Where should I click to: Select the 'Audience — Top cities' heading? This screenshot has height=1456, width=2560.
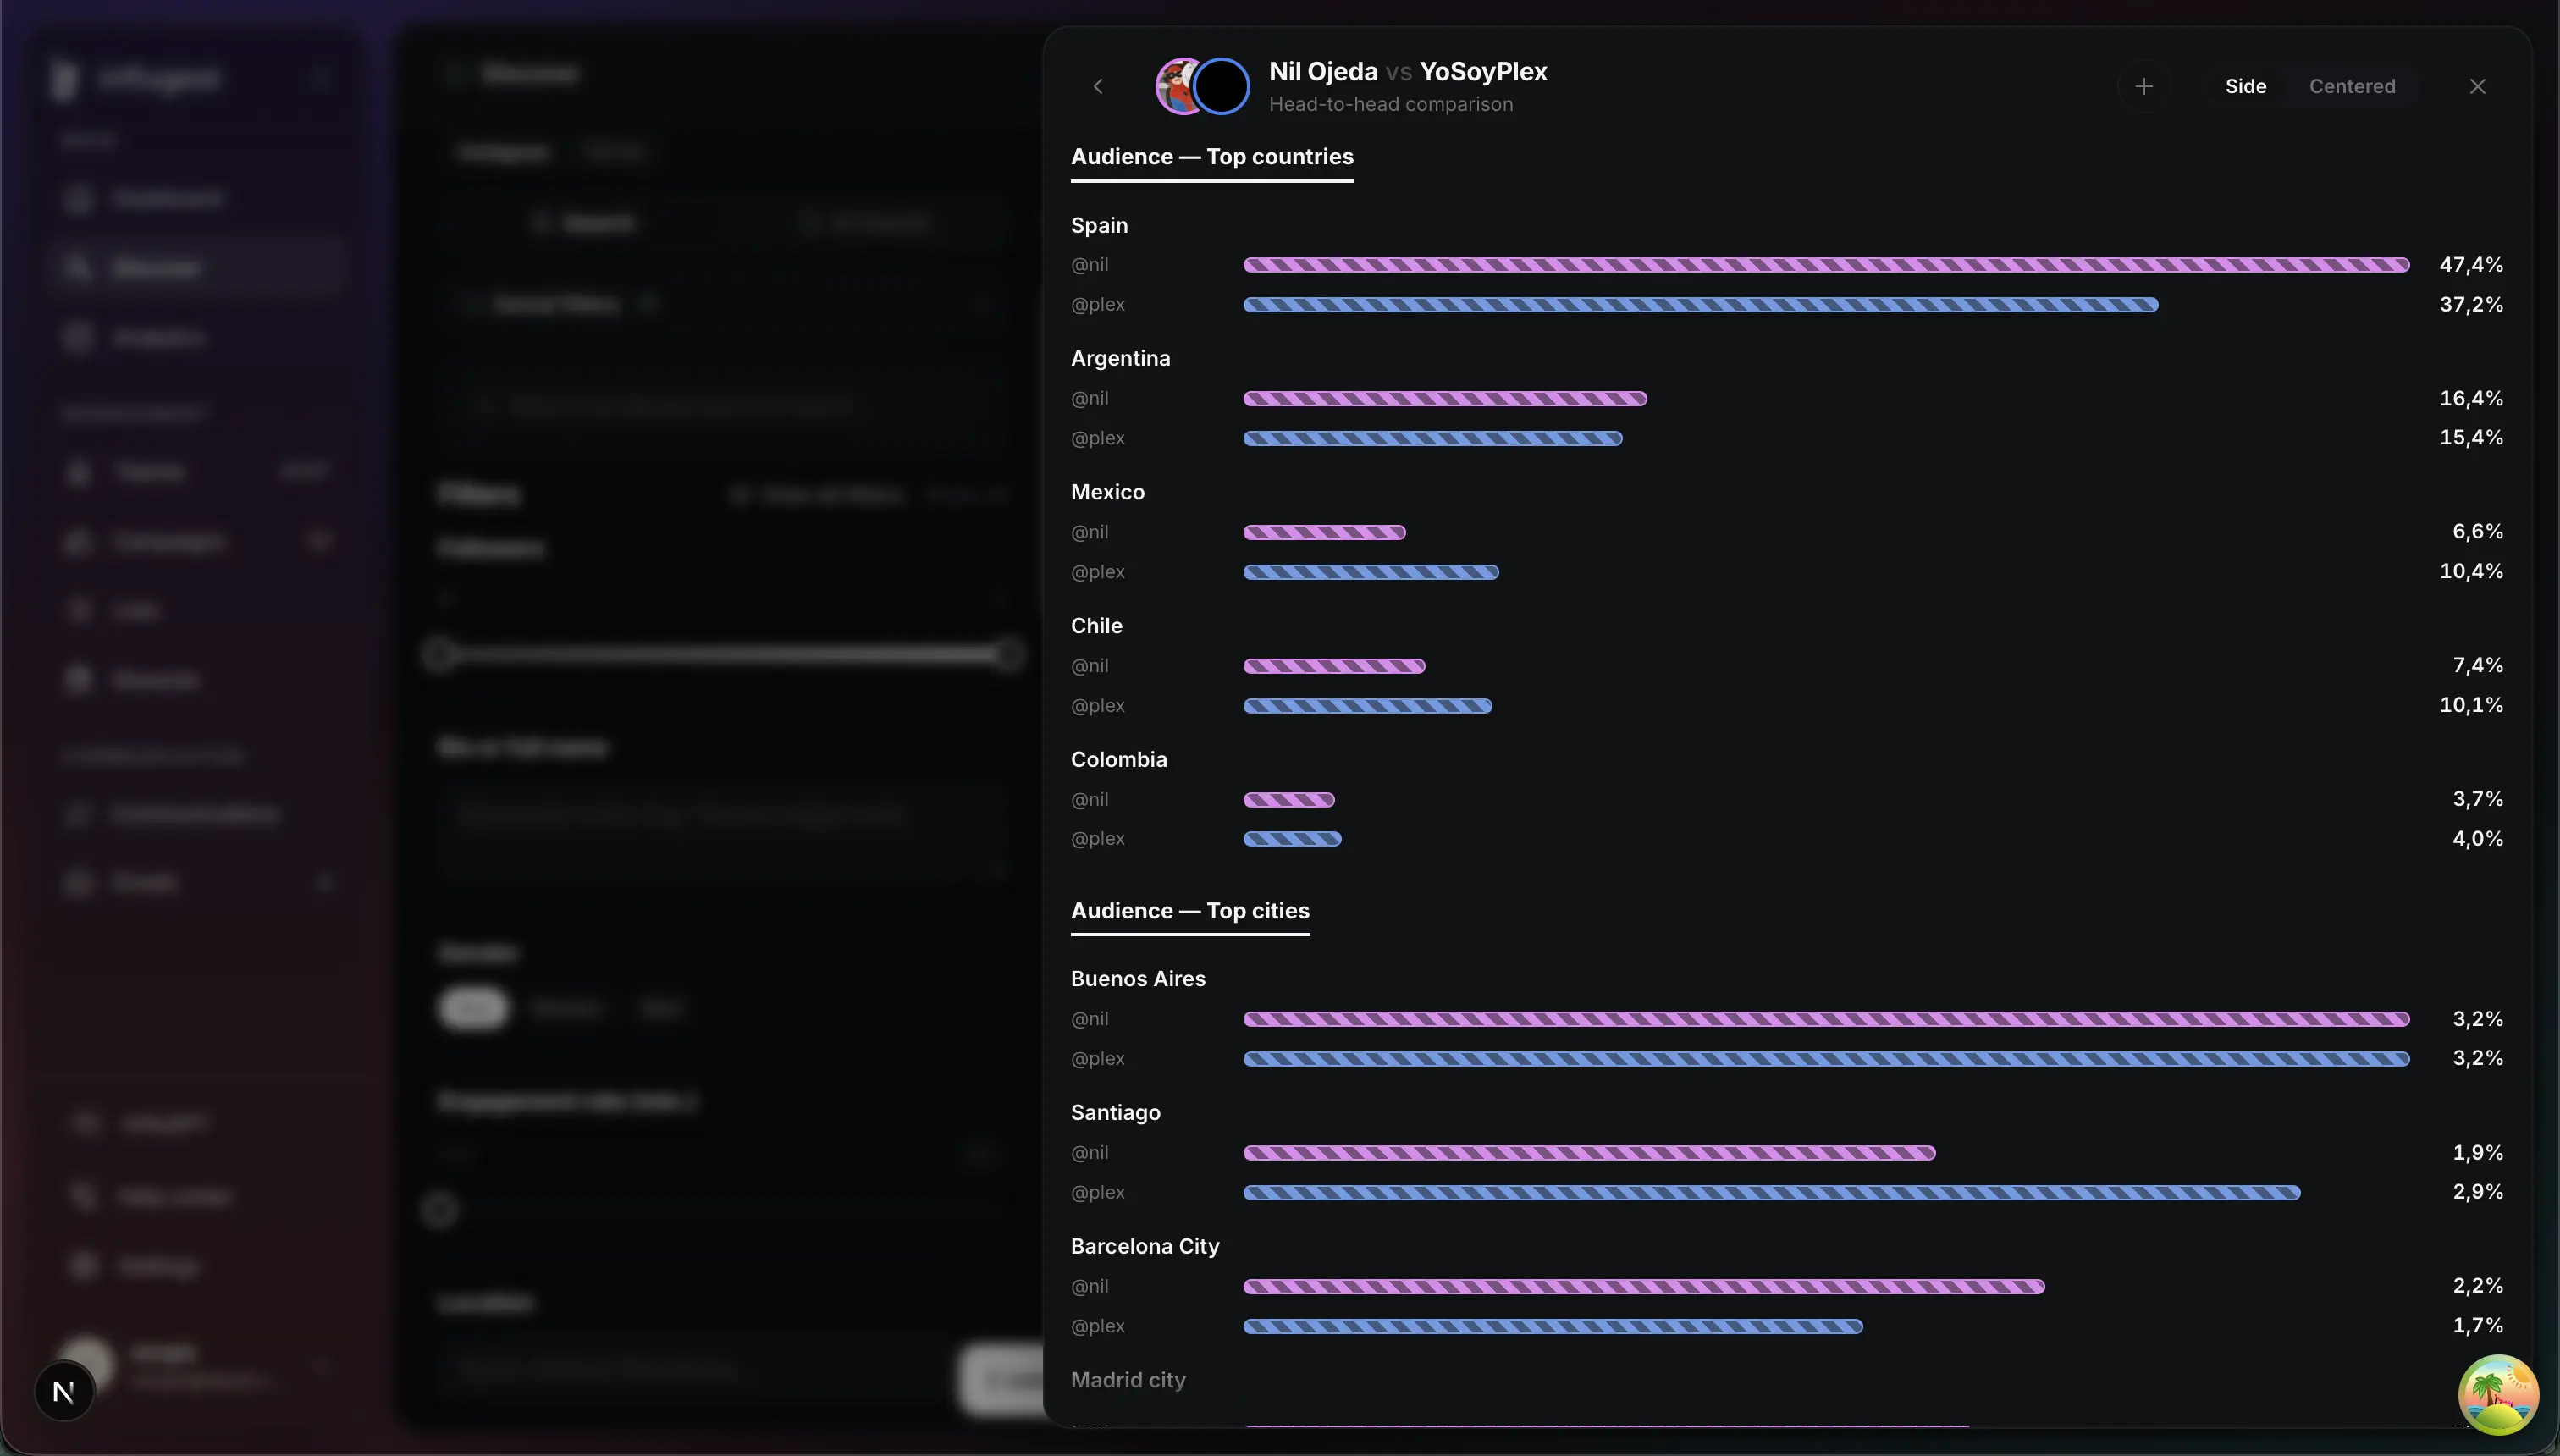[1190, 911]
